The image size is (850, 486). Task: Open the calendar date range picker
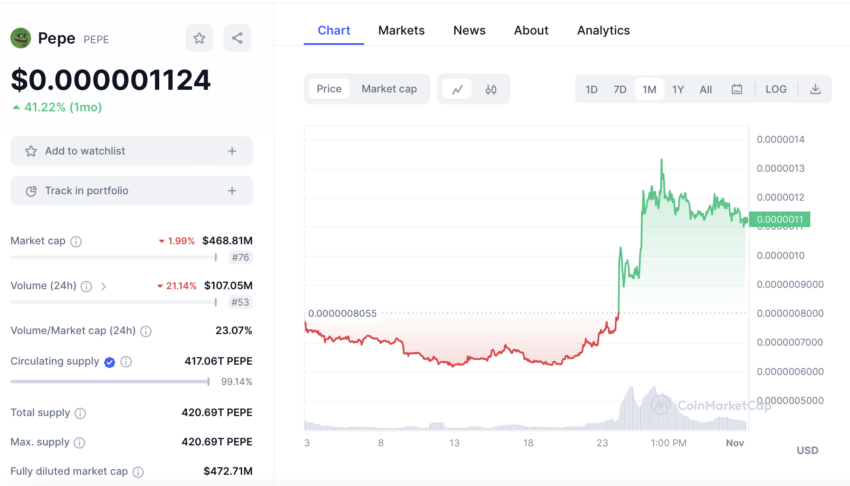point(737,89)
